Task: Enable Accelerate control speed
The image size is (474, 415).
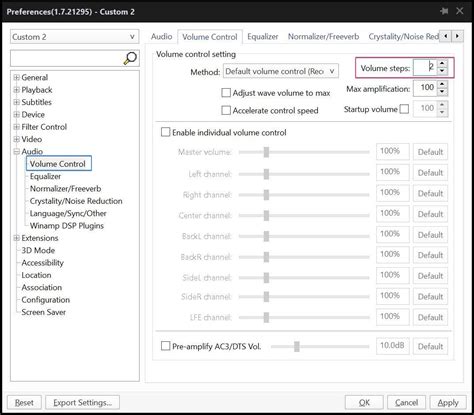Action: pyautogui.click(x=226, y=110)
